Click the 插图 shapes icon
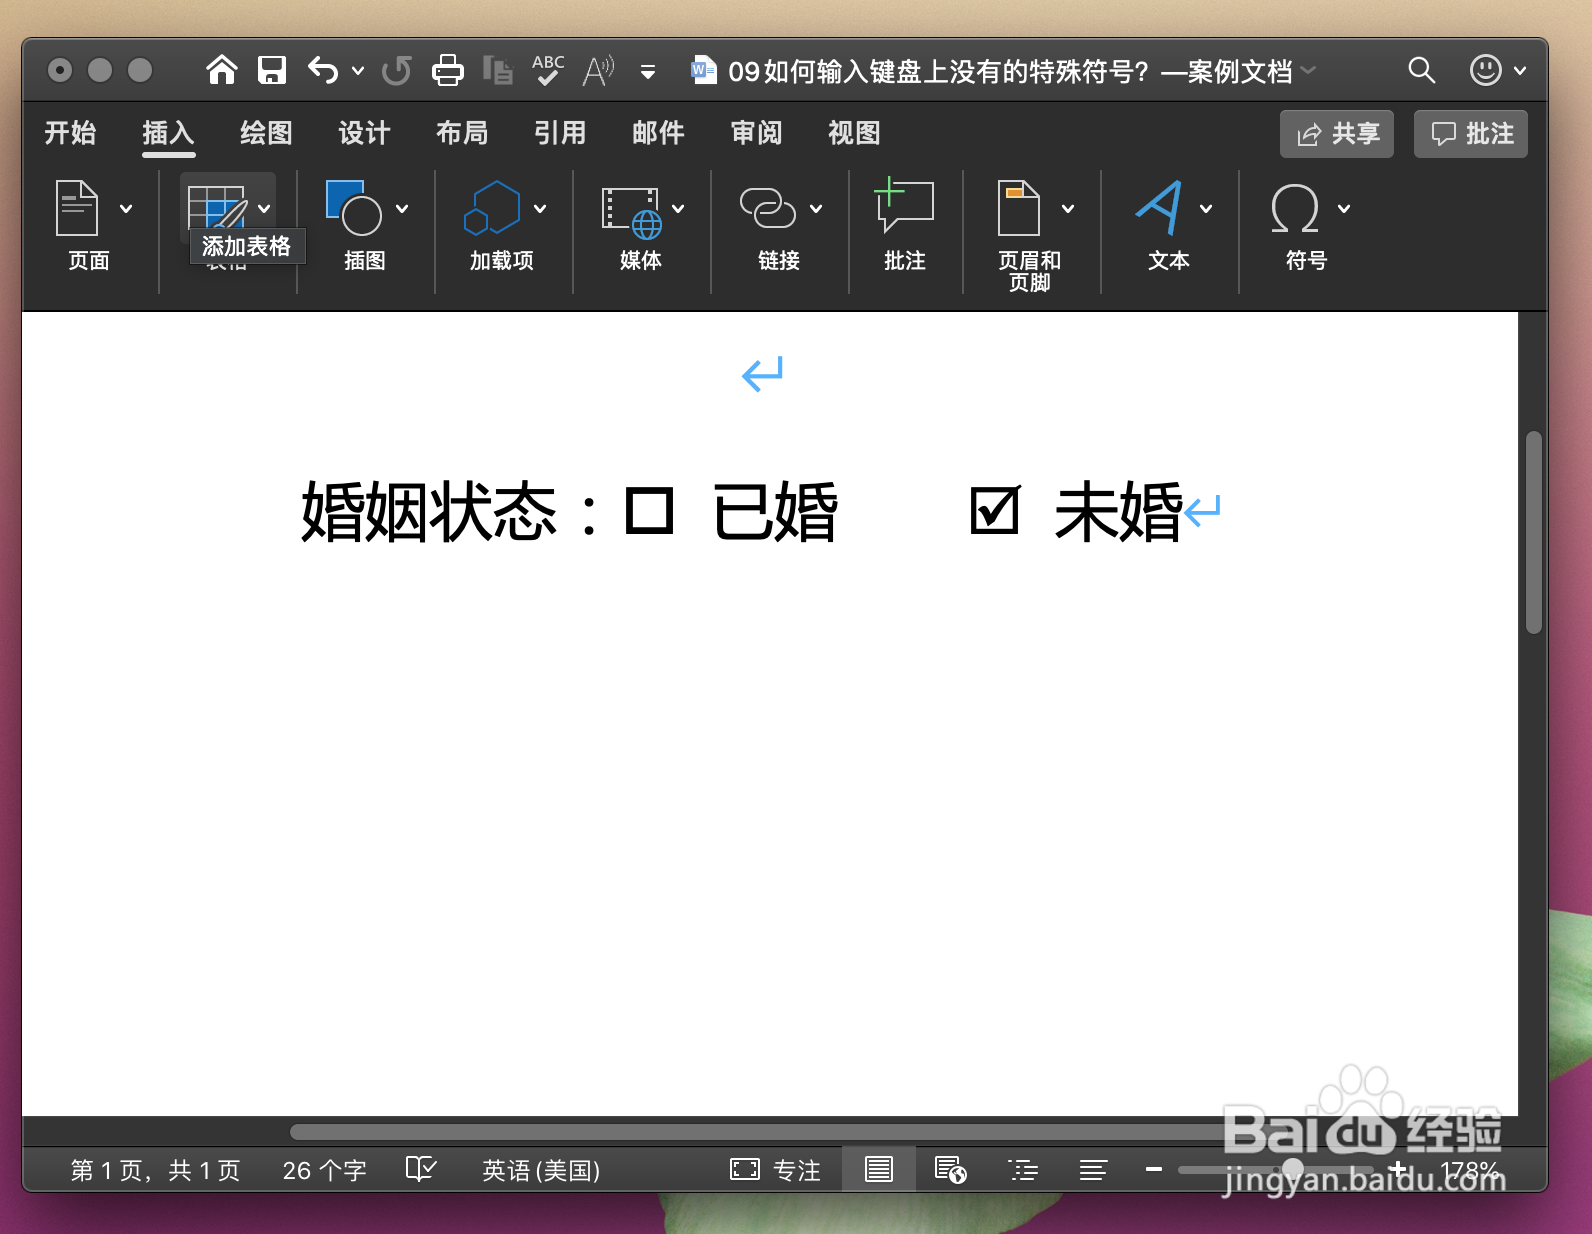The width and height of the screenshot is (1592, 1234). click(x=353, y=208)
